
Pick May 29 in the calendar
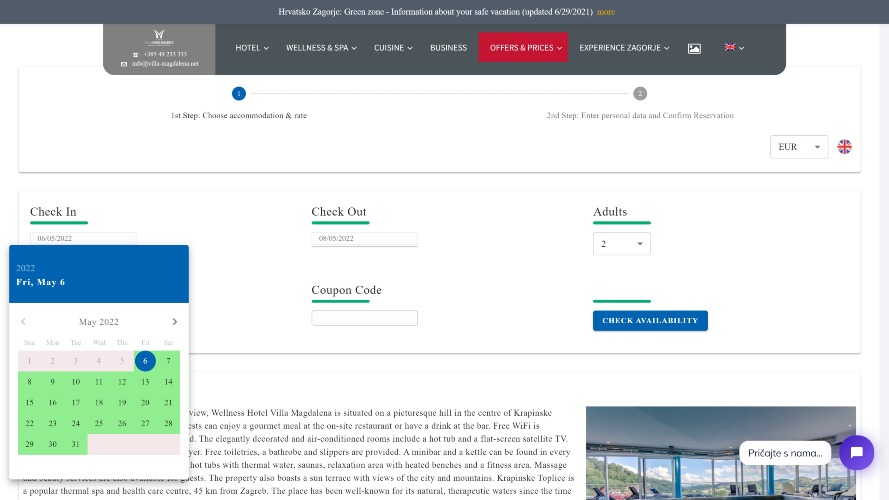coord(29,444)
